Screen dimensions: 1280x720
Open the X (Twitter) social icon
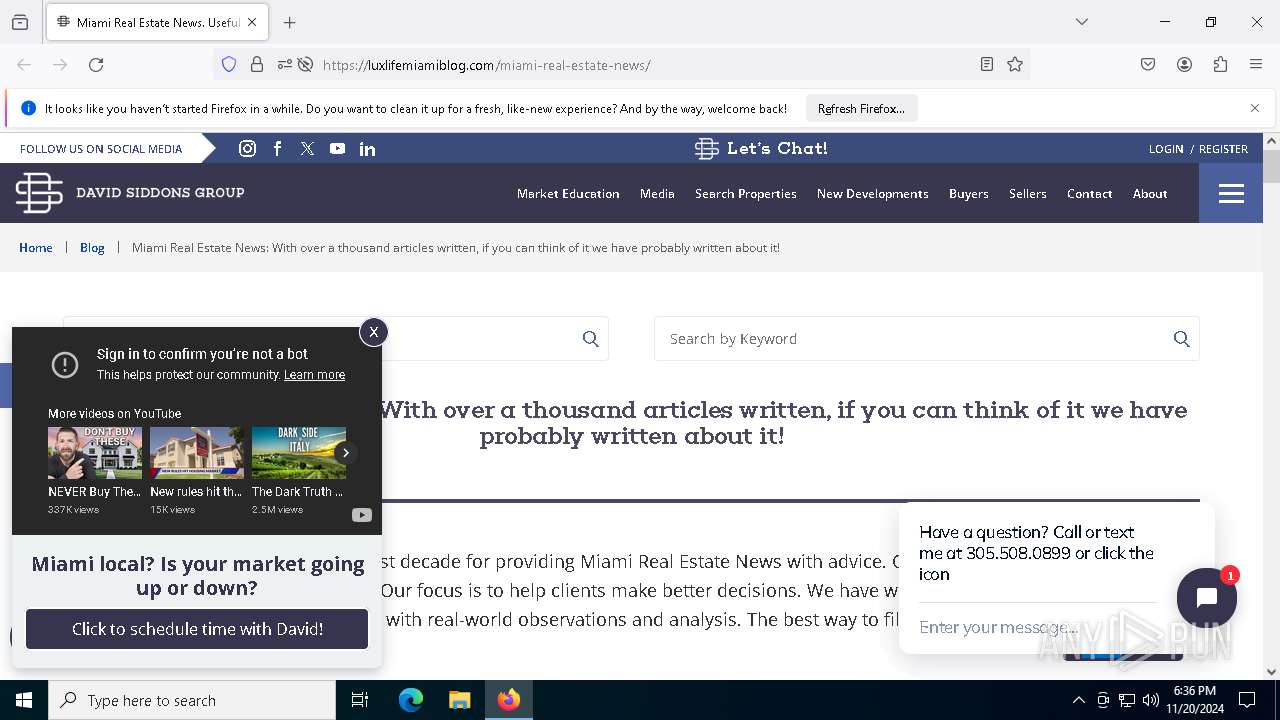[x=307, y=148]
